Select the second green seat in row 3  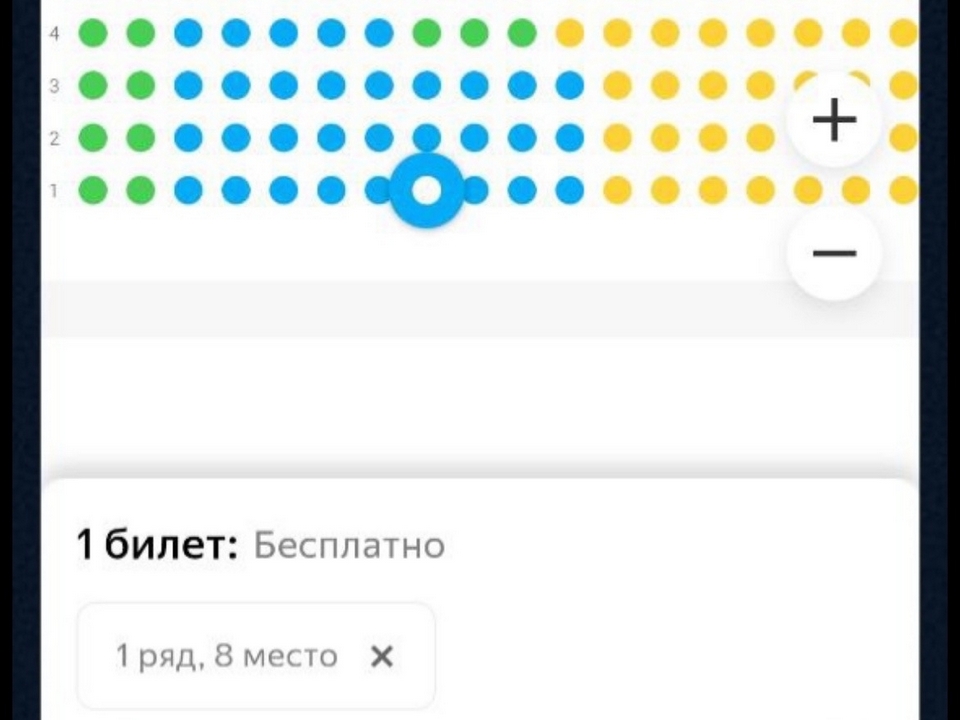pos(141,85)
